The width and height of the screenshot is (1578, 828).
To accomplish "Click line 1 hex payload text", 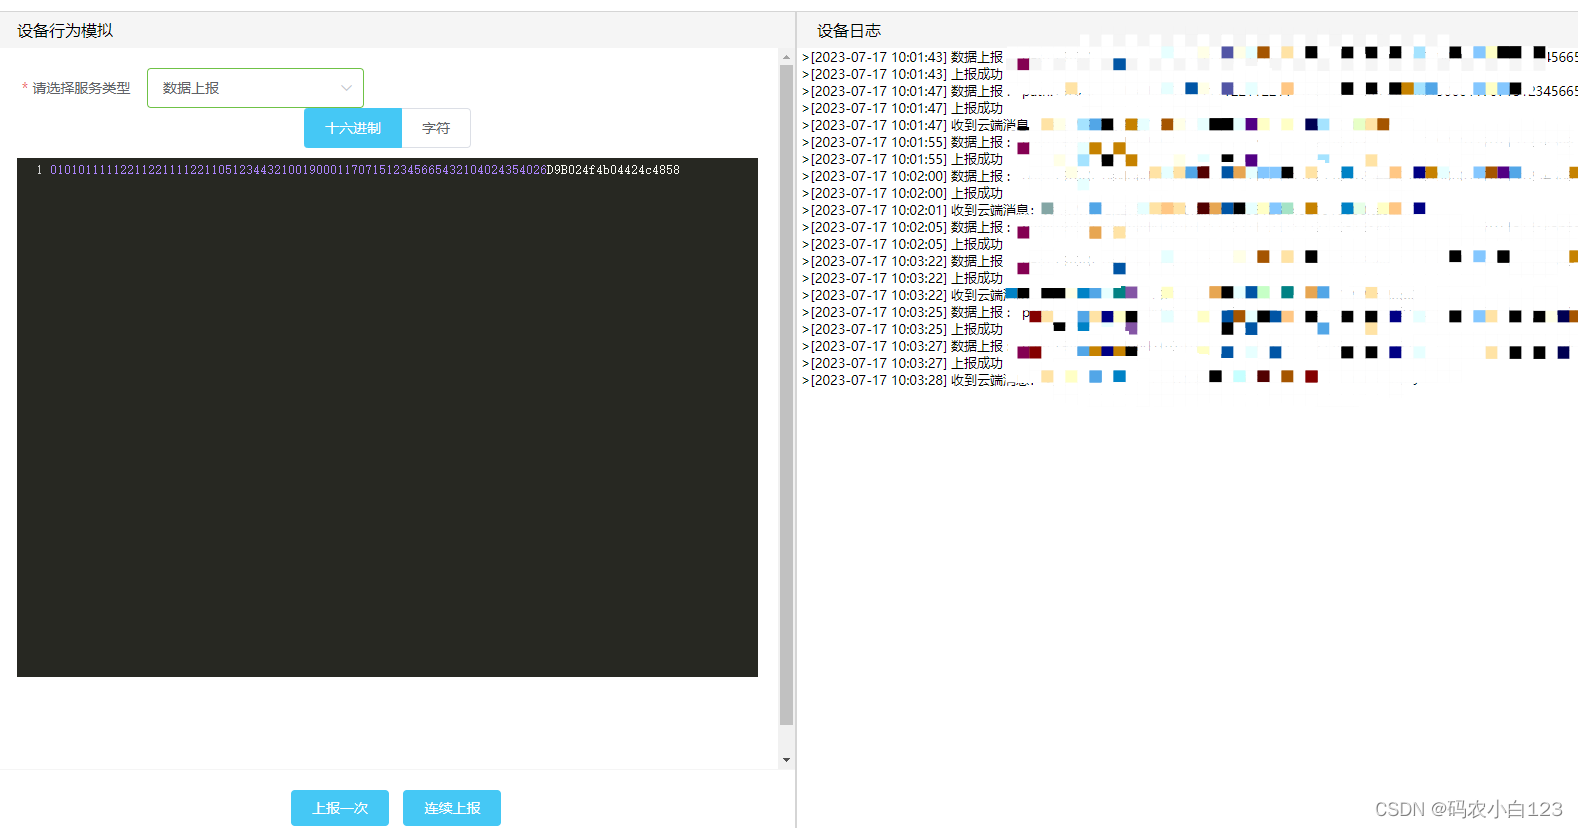I will 365,170.
